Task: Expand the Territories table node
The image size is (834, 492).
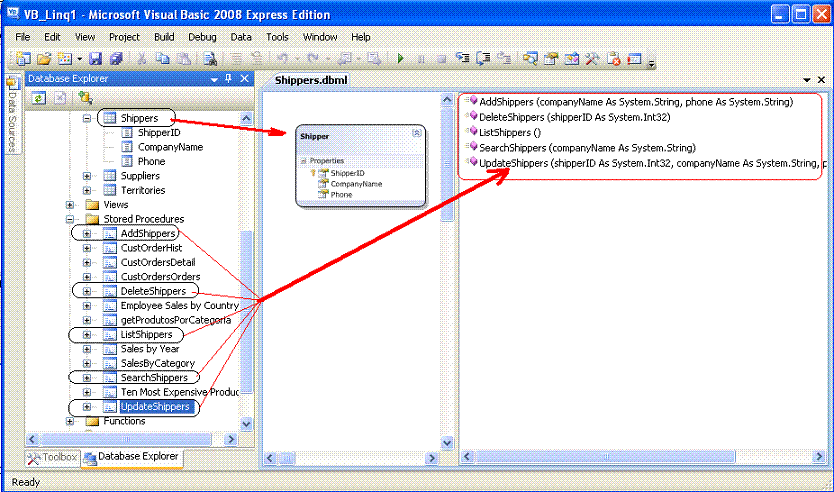Action: click(87, 190)
